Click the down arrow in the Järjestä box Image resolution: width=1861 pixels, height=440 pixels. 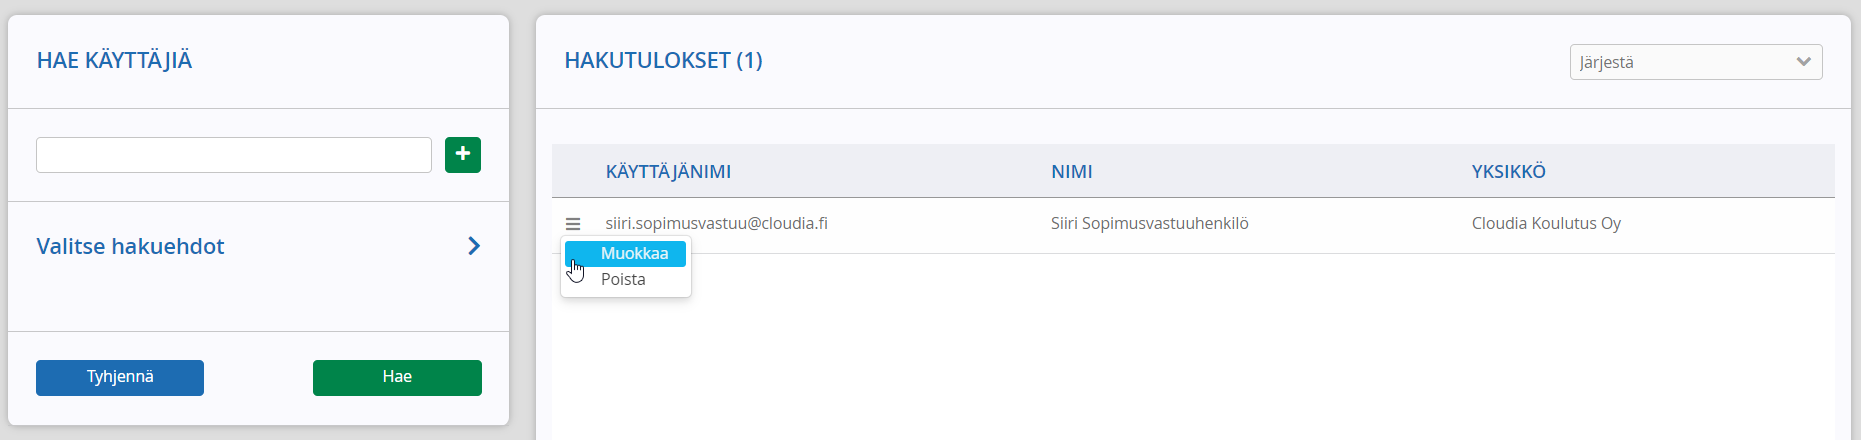(1803, 62)
